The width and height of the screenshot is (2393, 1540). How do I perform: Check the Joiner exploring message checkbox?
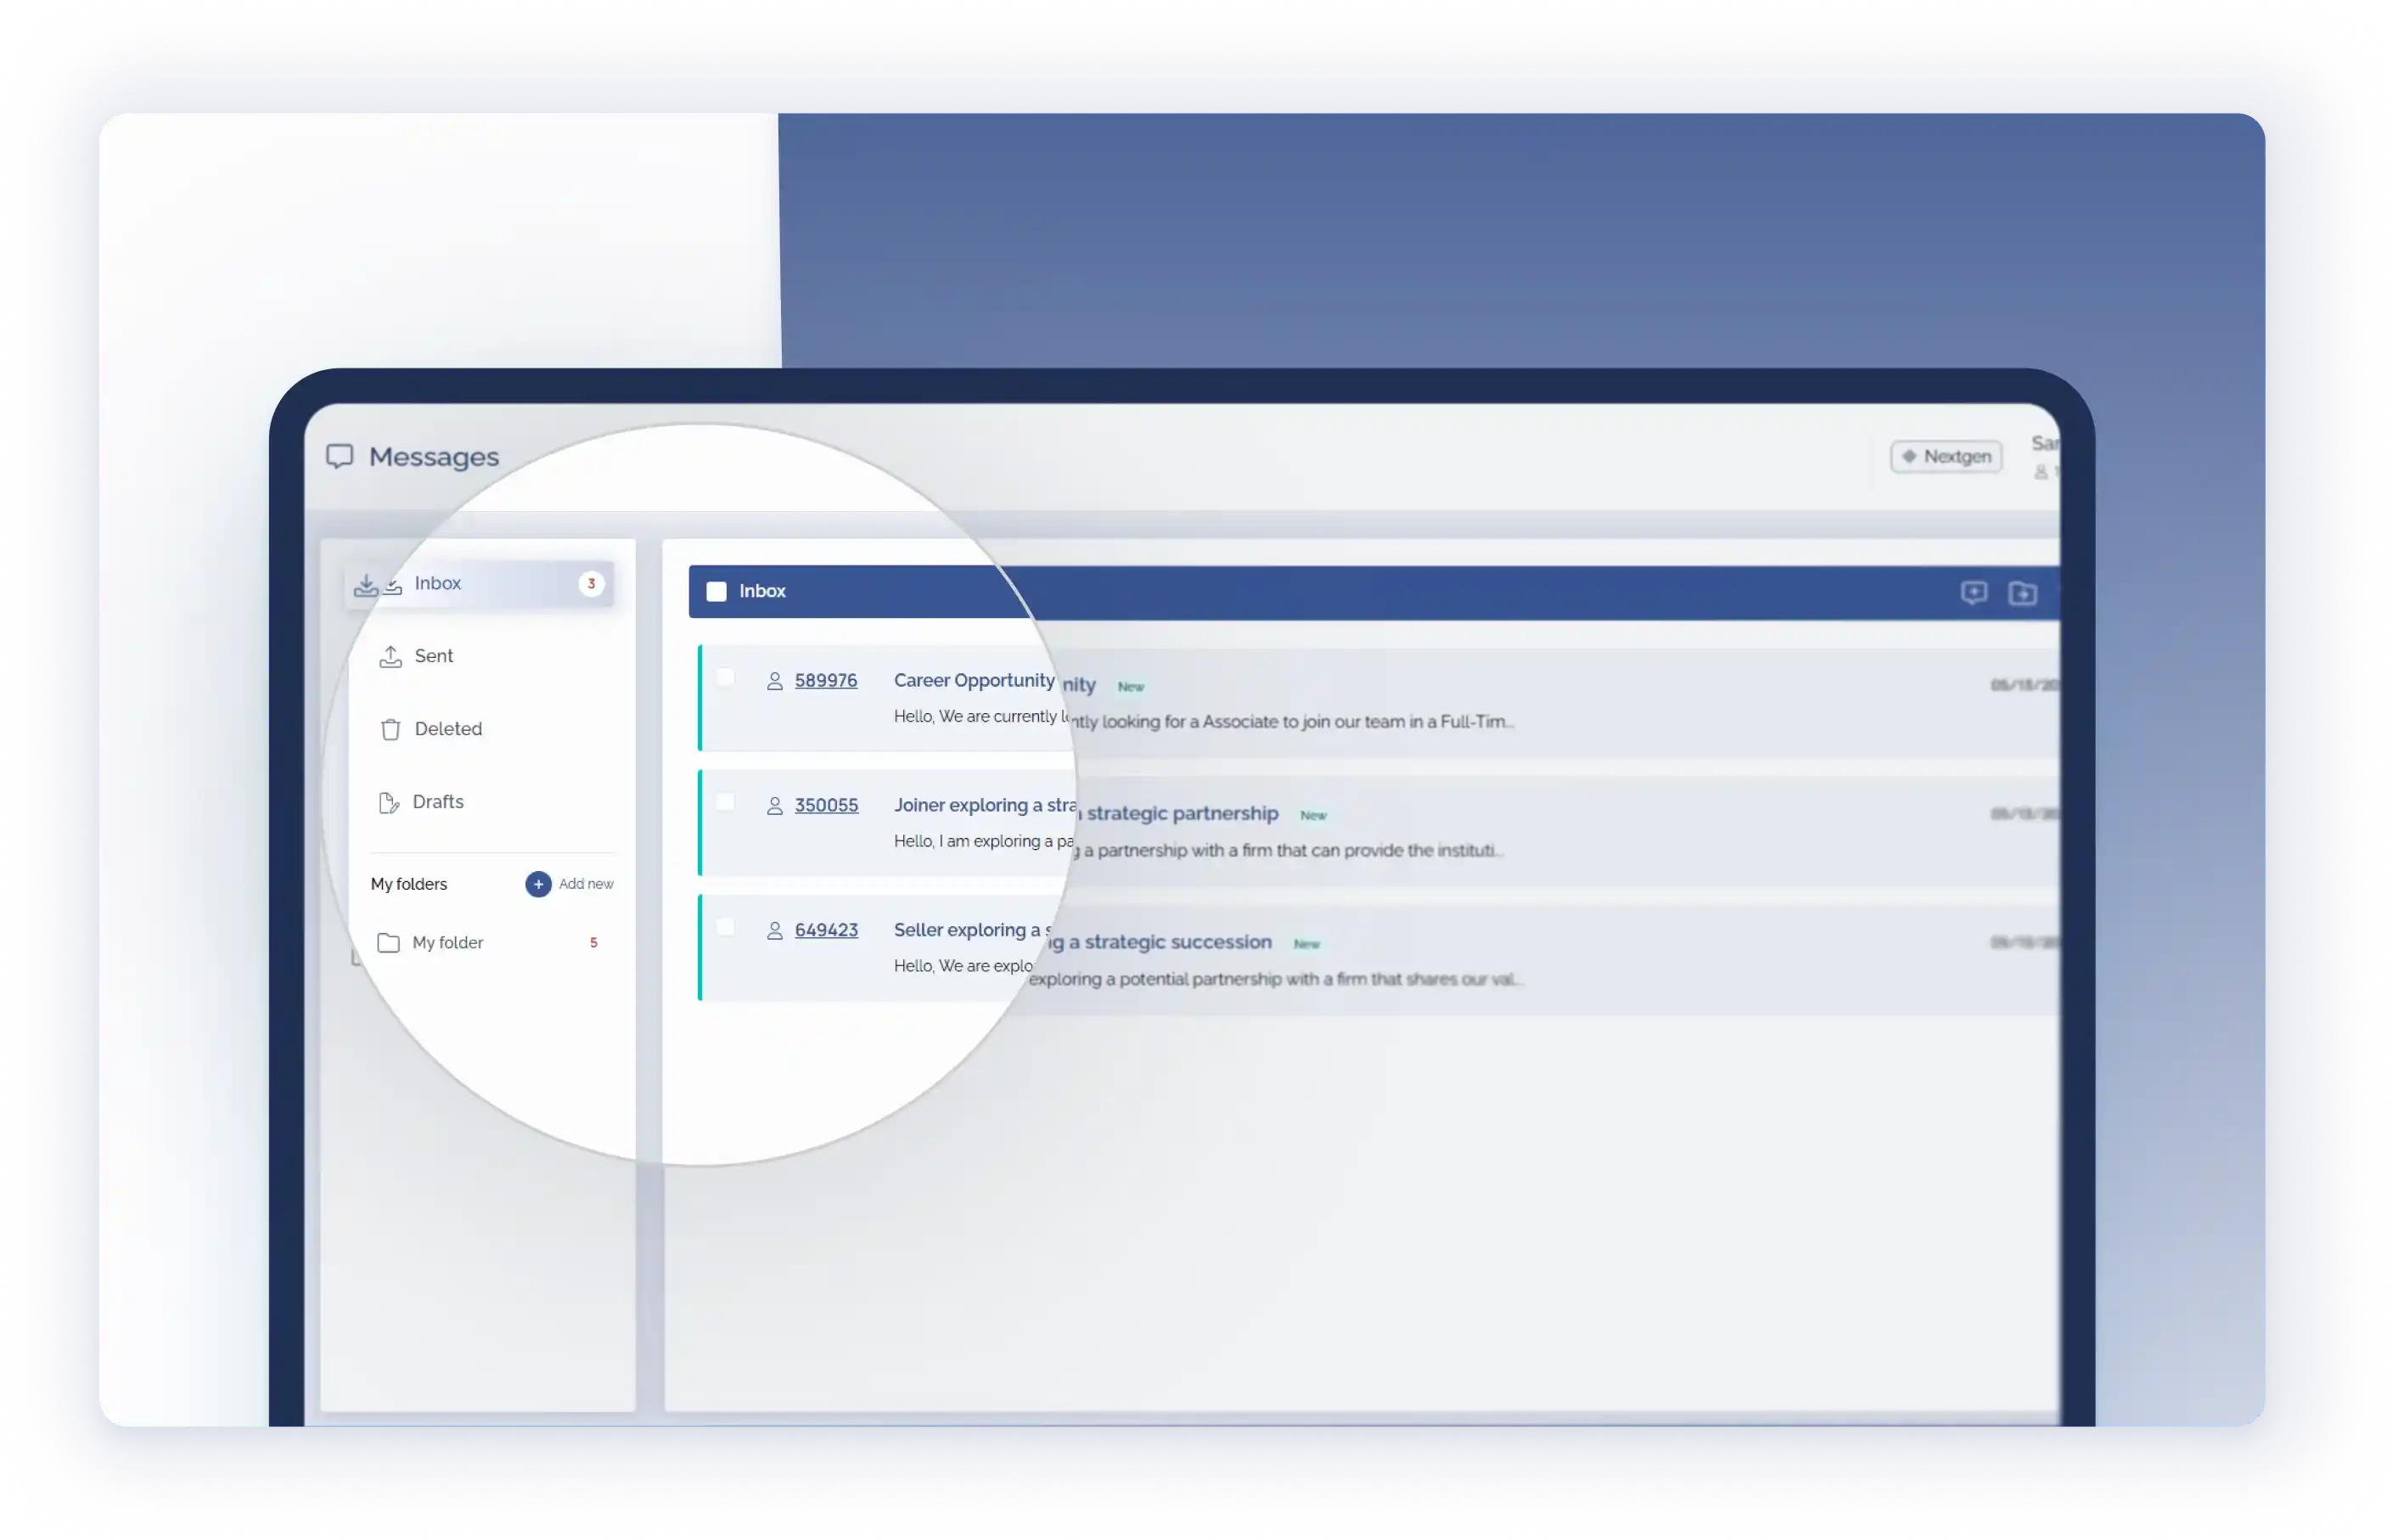(726, 803)
